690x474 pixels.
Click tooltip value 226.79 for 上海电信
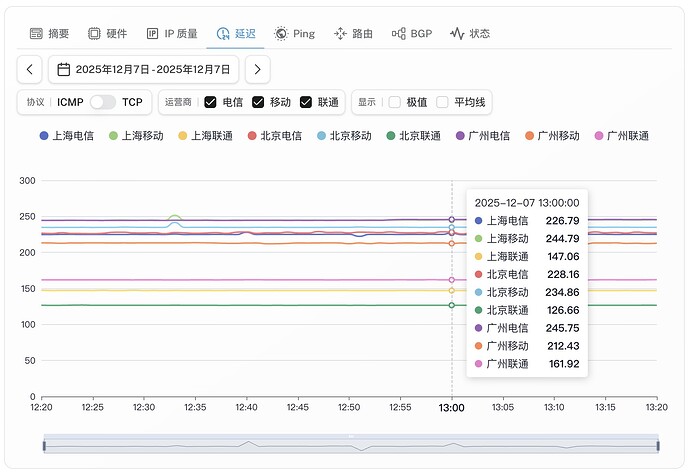coord(562,221)
